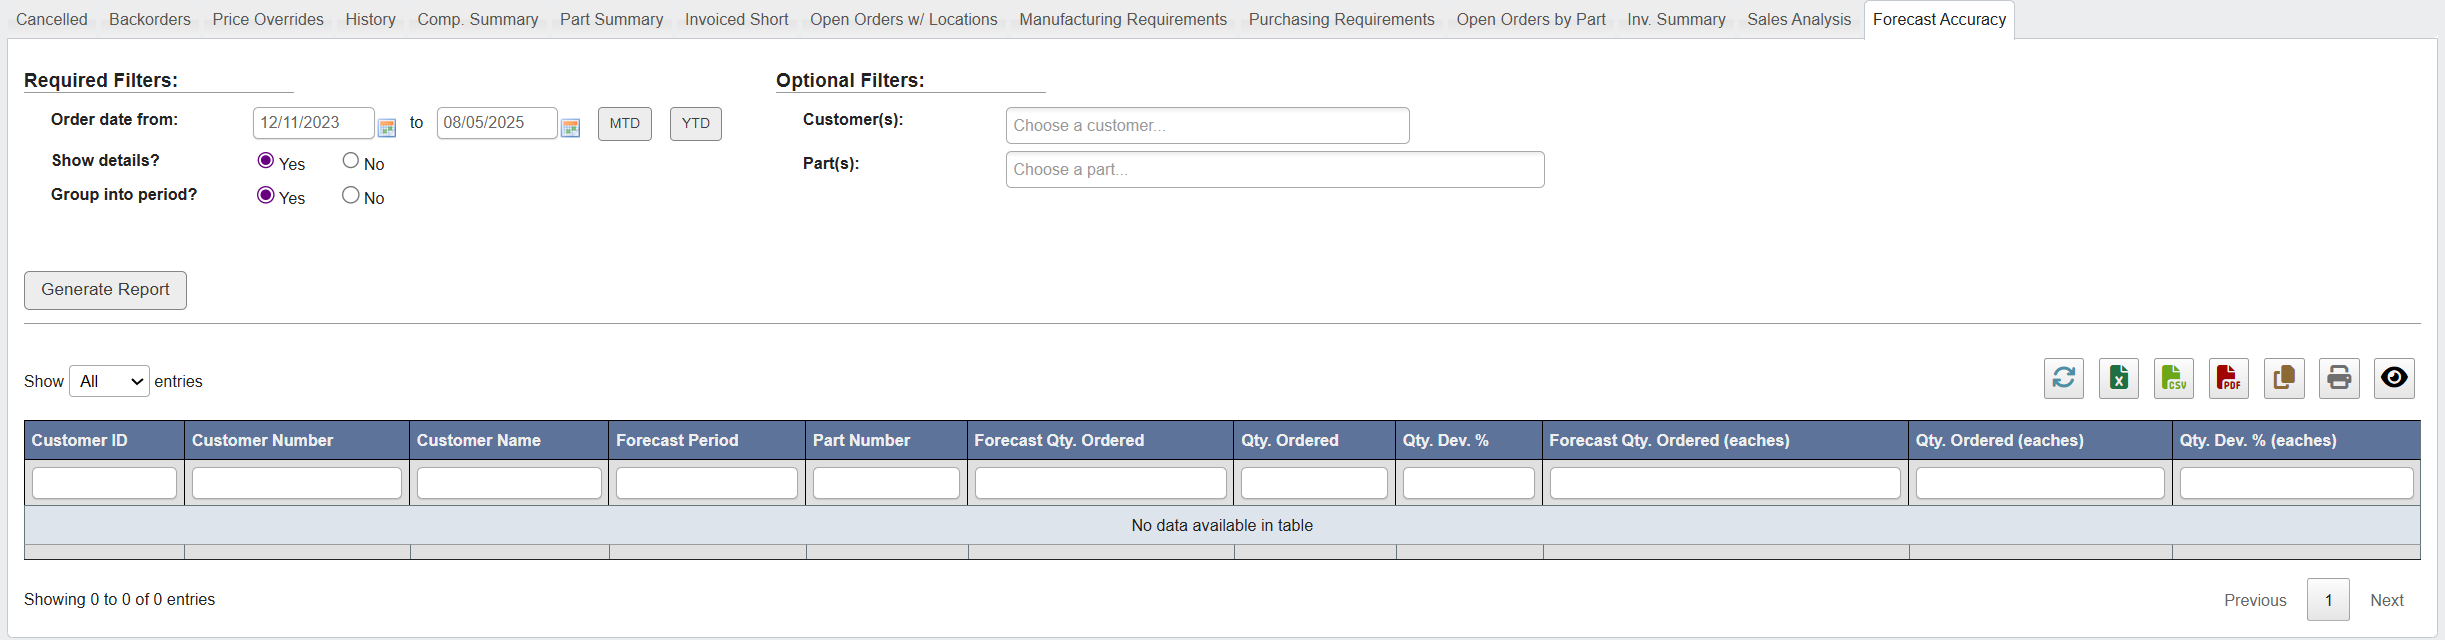Image resolution: width=2445 pixels, height=640 pixels.
Task: Sort by Forecast Qty. Ordered (eaches) header
Action: coord(1725,440)
